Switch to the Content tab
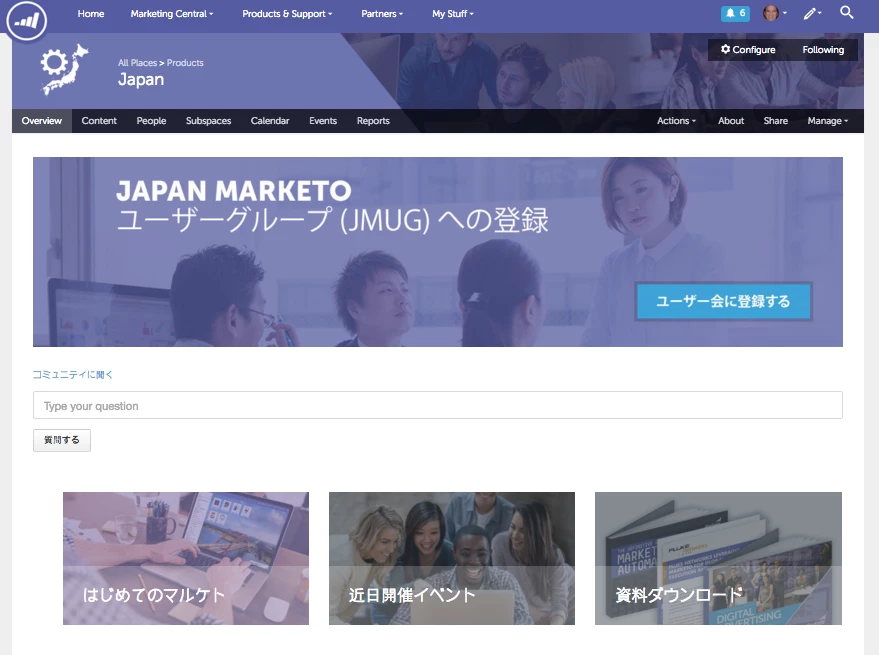The width and height of the screenshot is (879, 655). point(99,121)
